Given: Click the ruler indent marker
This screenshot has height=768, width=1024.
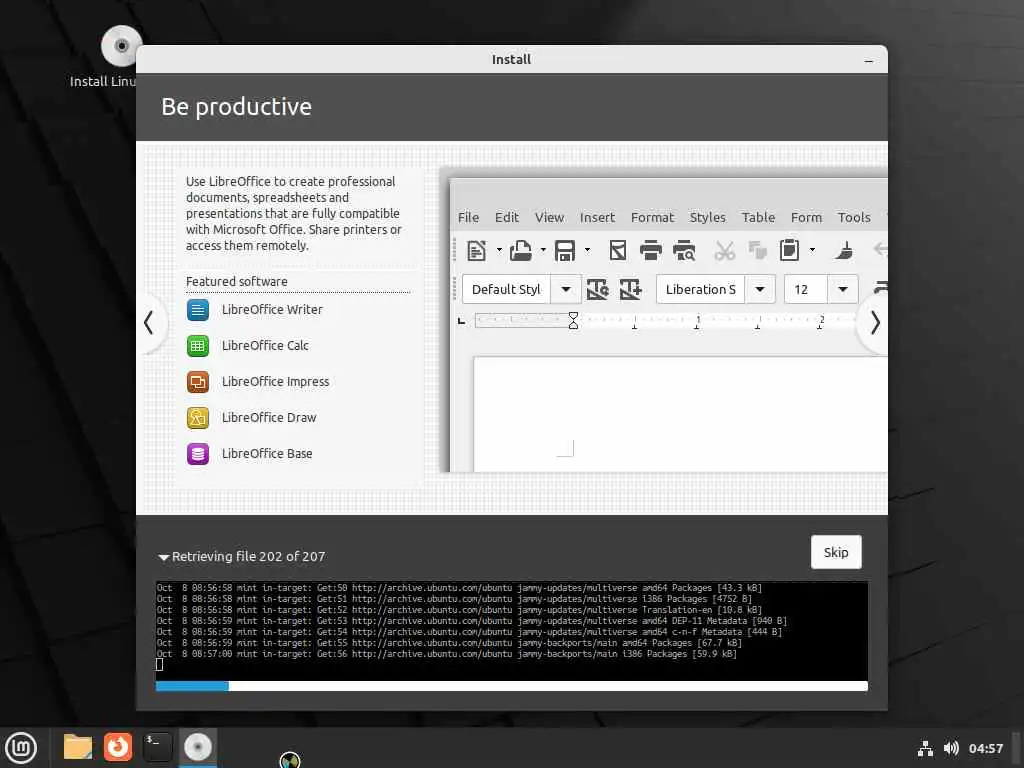Looking at the screenshot, I should coord(573,321).
